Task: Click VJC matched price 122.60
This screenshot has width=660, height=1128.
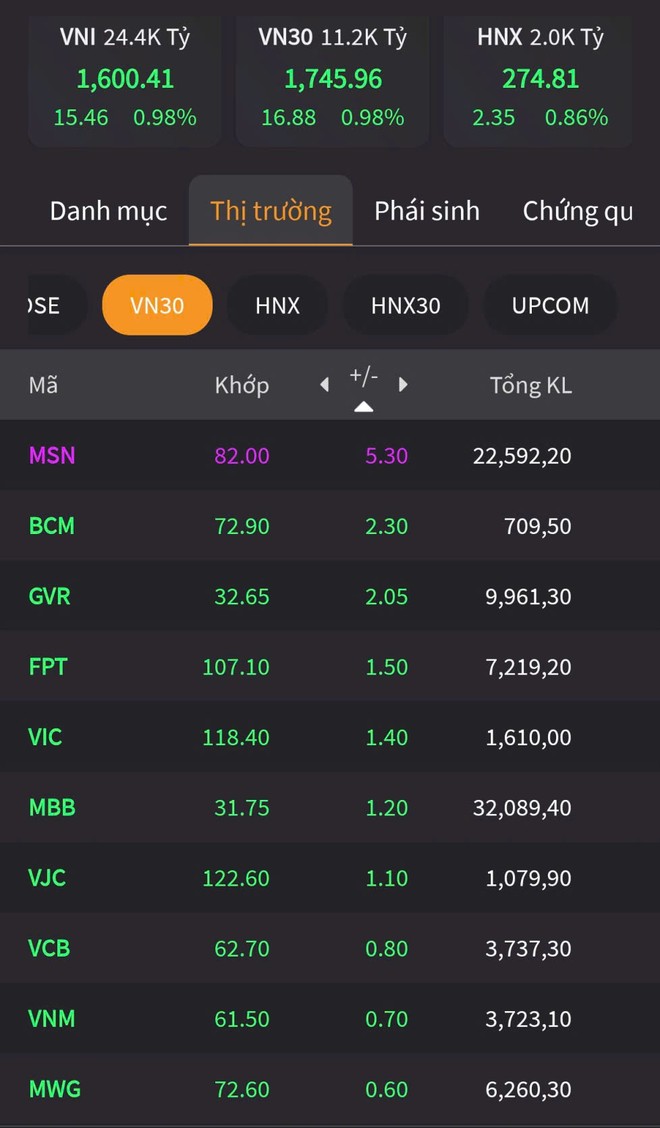Action: [236, 878]
